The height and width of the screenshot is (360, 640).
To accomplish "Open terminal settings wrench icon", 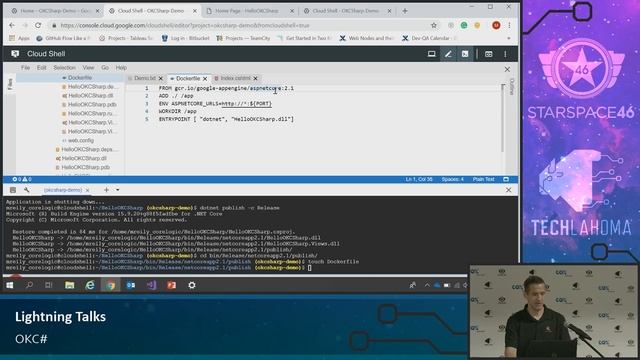I will tap(27, 190).
